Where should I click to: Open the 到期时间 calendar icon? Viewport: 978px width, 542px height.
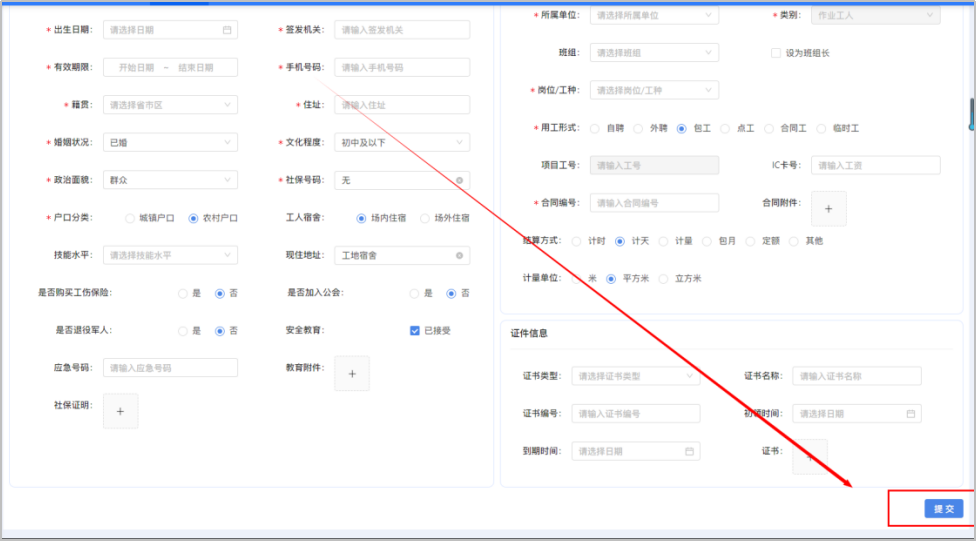click(x=689, y=451)
